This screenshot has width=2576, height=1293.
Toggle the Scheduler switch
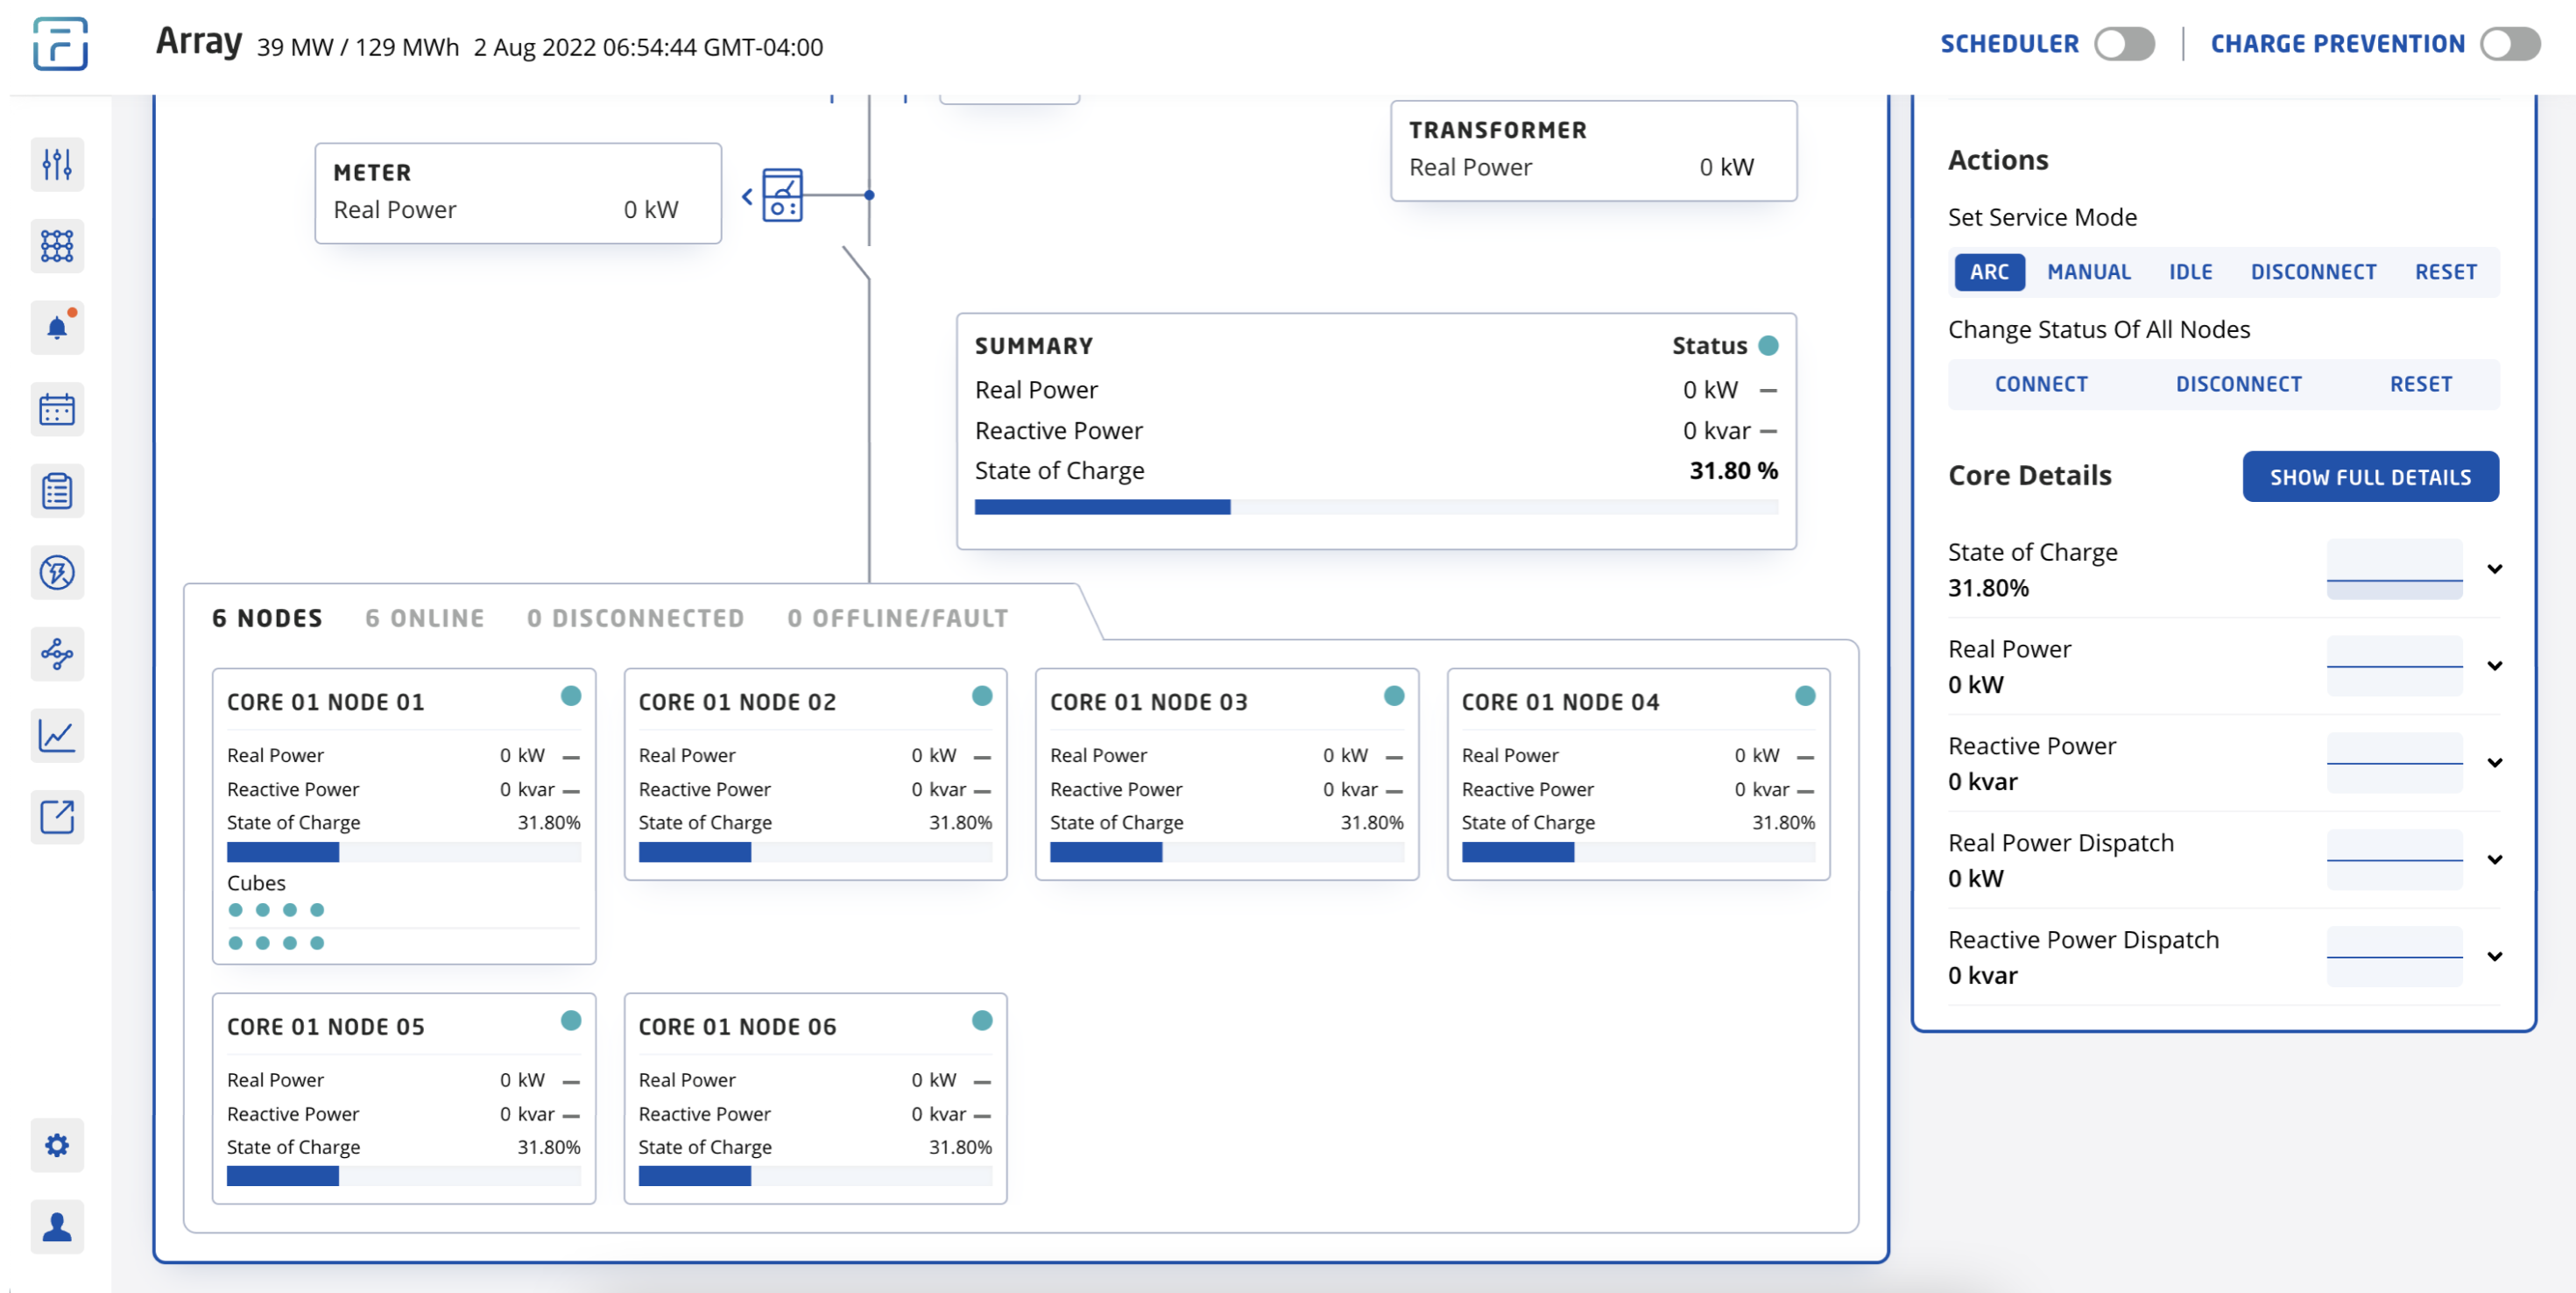click(2124, 44)
